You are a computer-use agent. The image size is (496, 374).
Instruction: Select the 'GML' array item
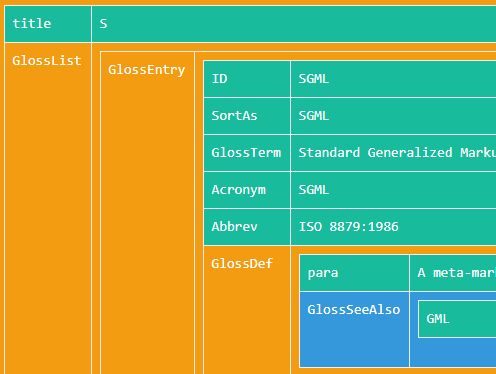tap(457, 319)
